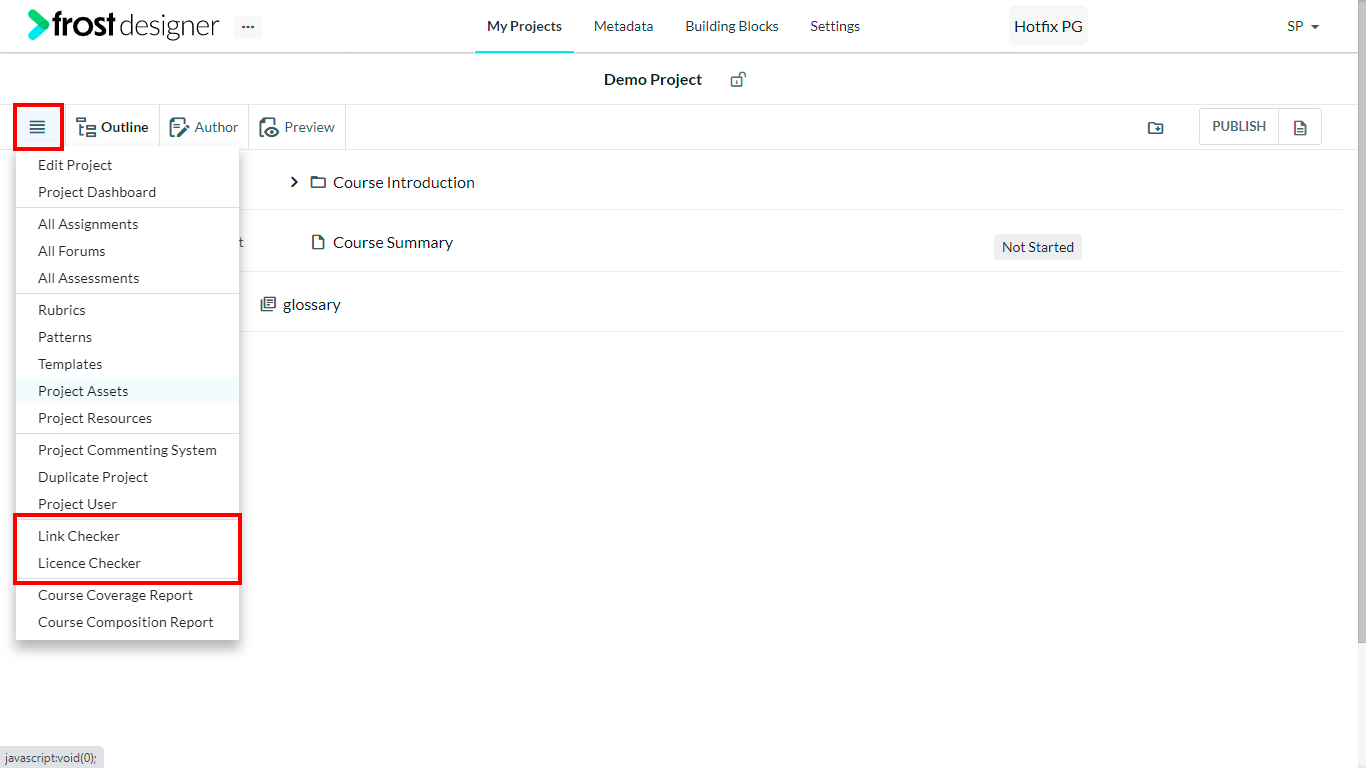Screen dimensions: 1366x768
Task: Click the Not Started status badge
Action: point(1038,247)
